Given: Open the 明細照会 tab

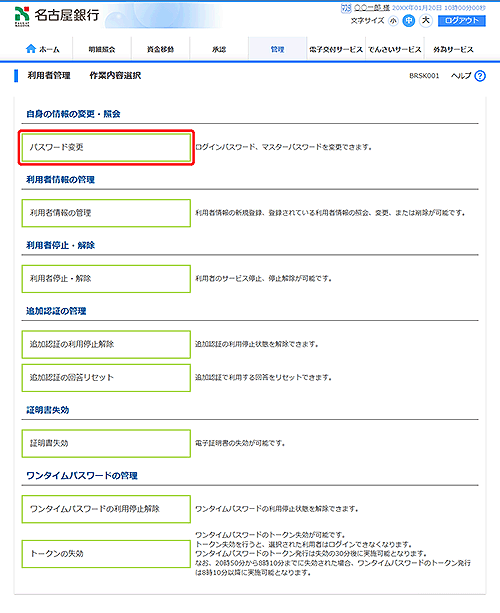Looking at the screenshot, I should coord(102,49).
